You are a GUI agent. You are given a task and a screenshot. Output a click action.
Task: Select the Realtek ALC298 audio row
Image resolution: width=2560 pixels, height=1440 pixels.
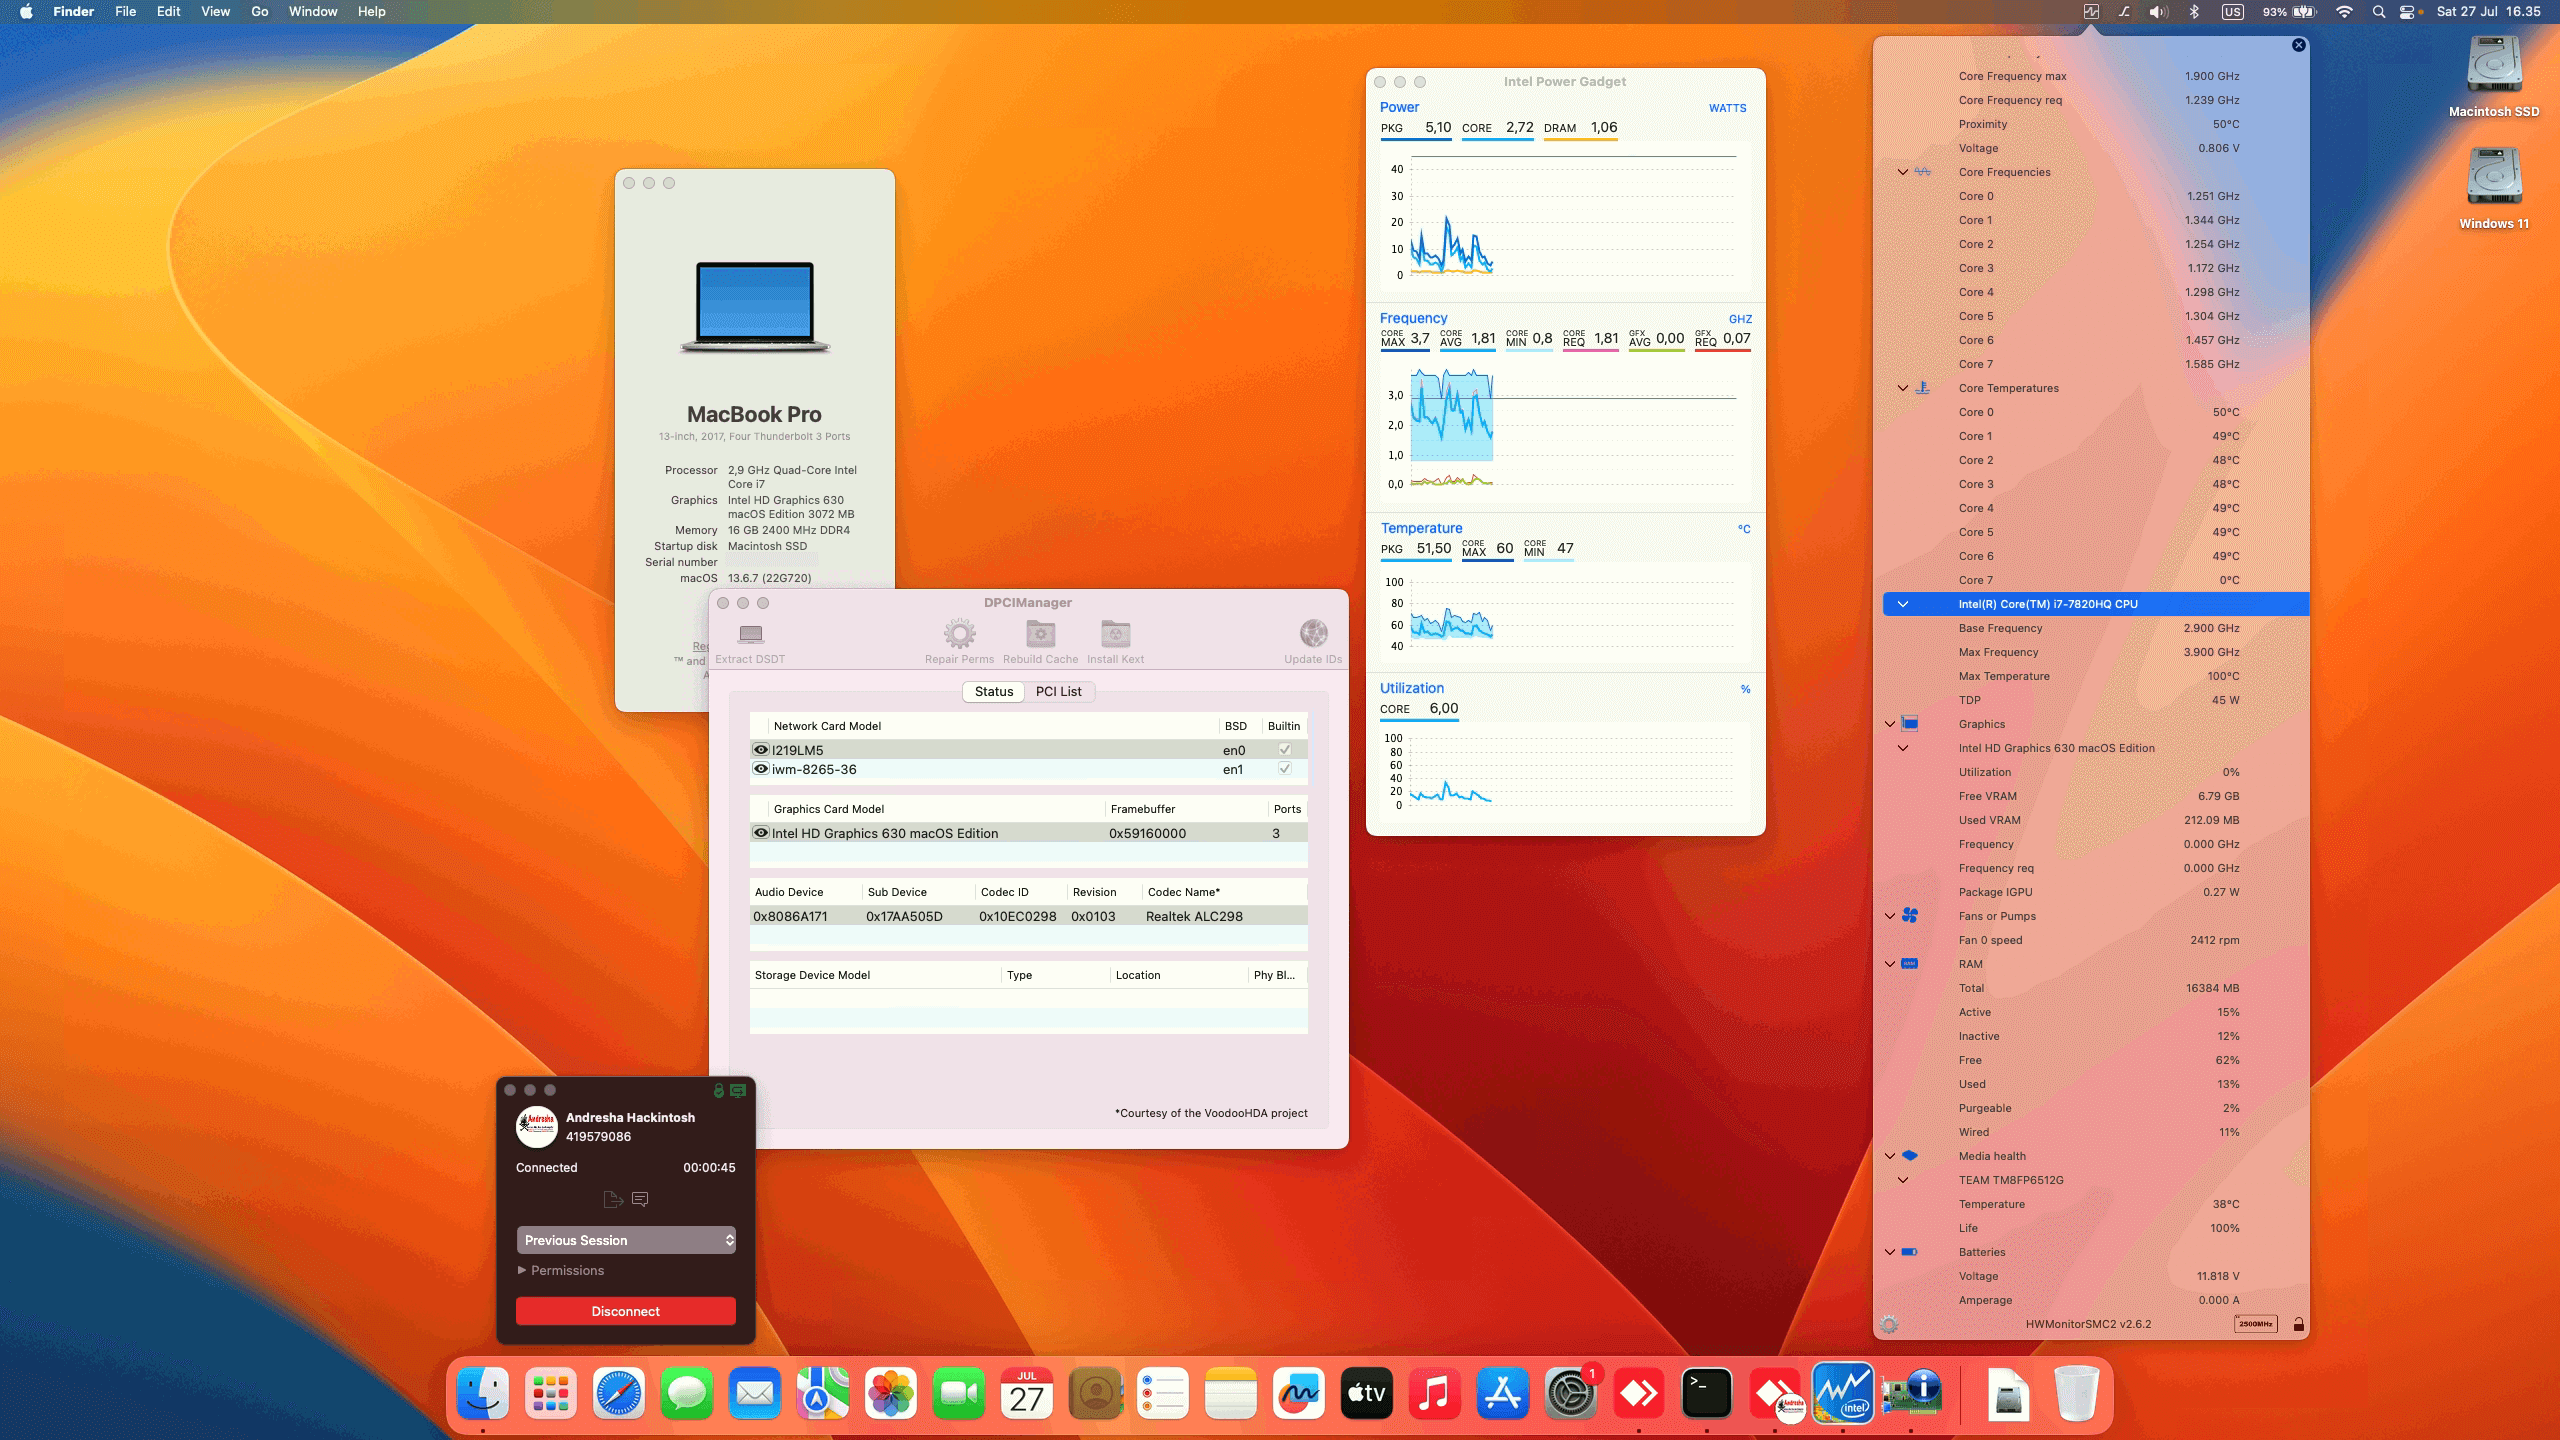1028,916
